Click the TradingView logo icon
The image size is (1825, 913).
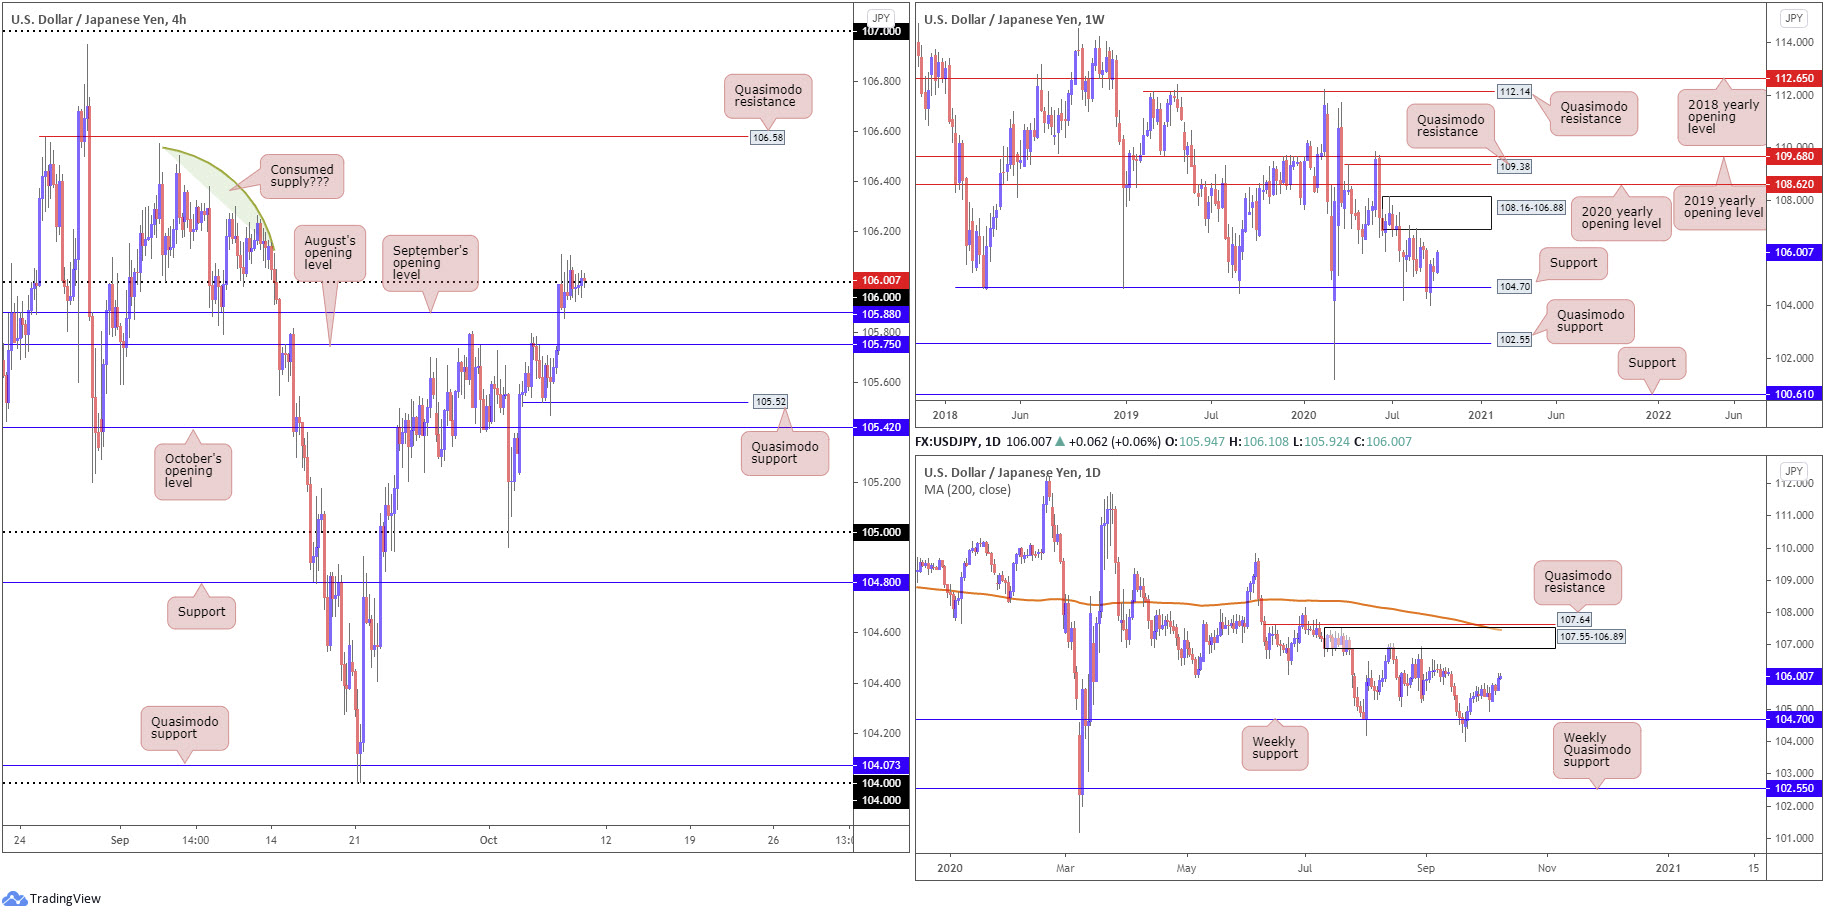[14, 898]
